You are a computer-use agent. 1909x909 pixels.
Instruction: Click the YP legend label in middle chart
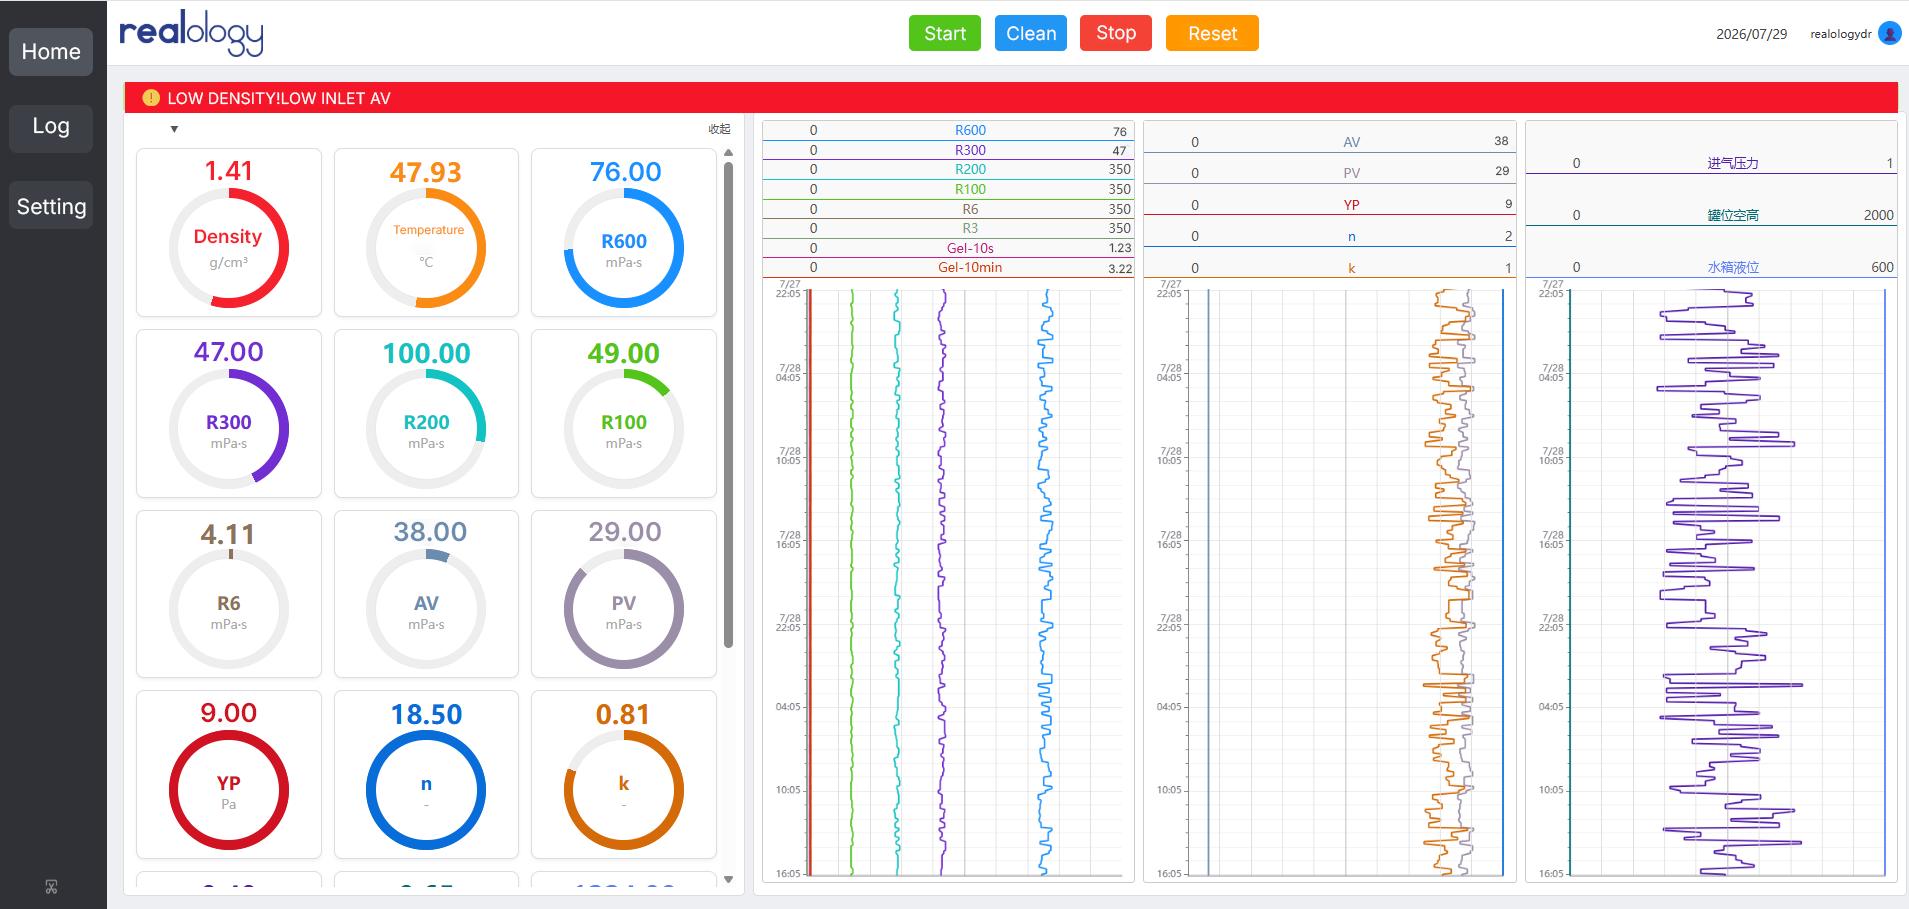pyautogui.click(x=1352, y=205)
